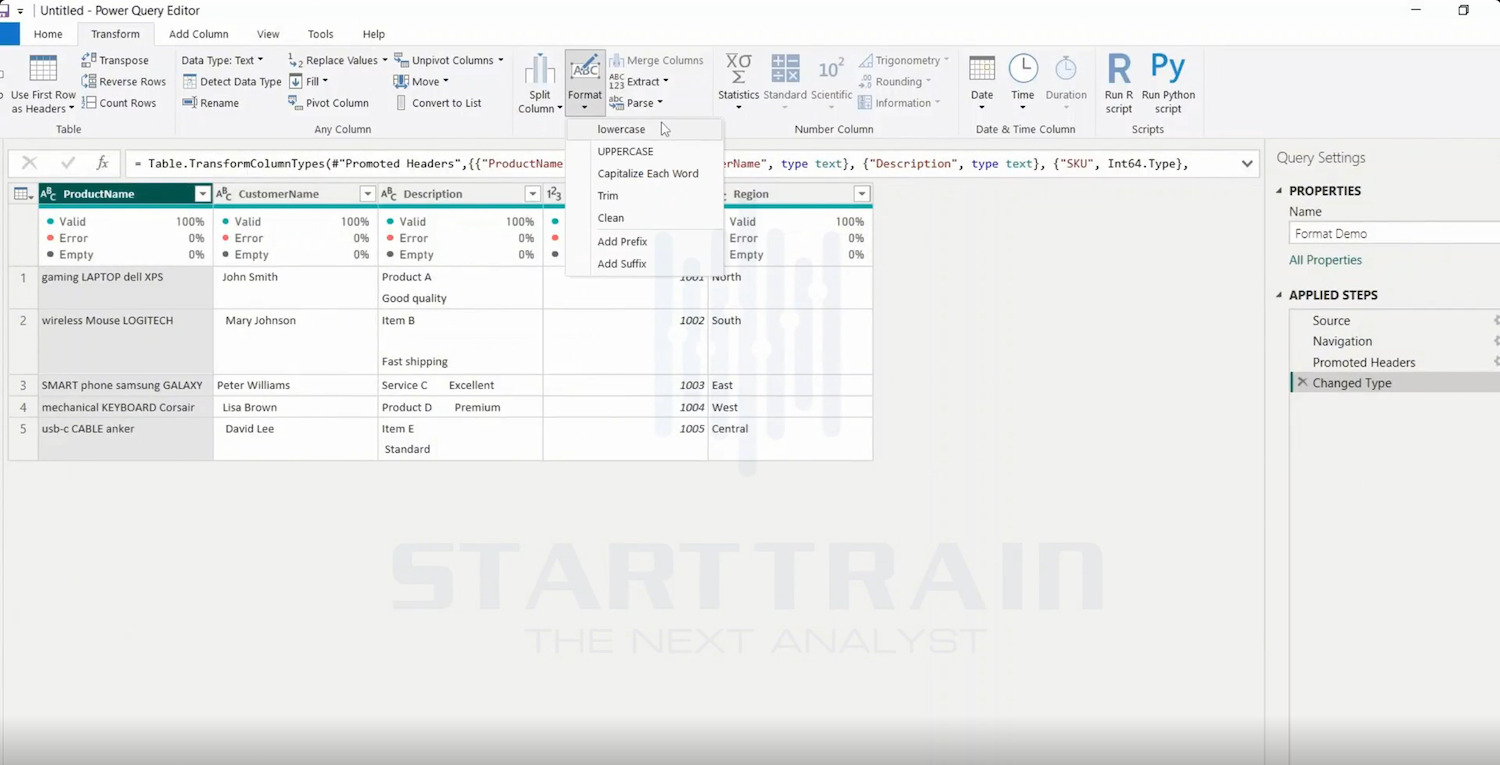Open ProductName column filter dropdown
The image size is (1500, 765).
(202, 194)
